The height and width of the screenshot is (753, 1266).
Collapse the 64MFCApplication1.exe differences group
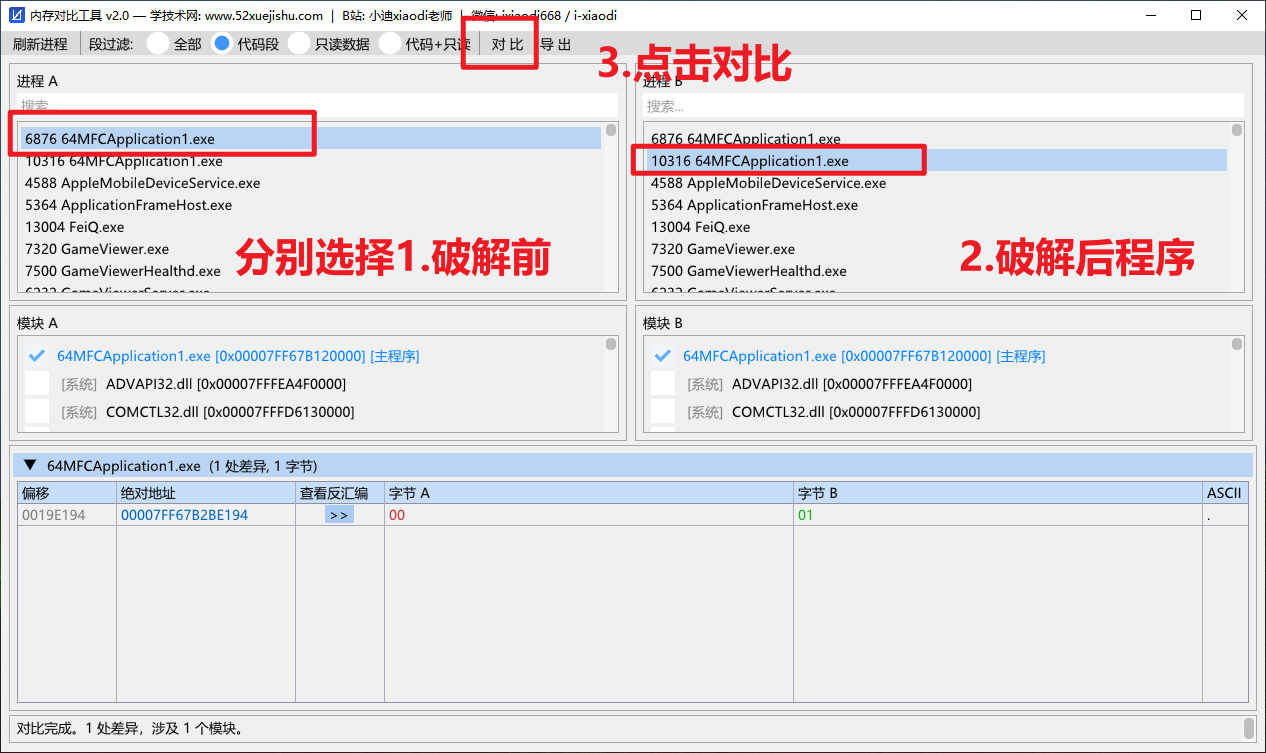coord(30,465)
